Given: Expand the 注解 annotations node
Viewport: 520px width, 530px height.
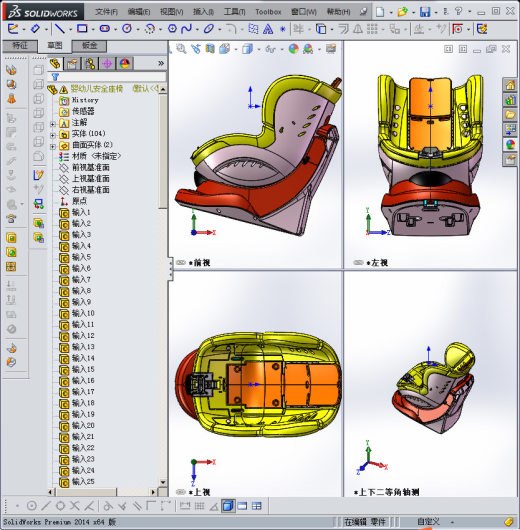Looking at the screenshot, I should pyautogui.click(x=52, y=124).
